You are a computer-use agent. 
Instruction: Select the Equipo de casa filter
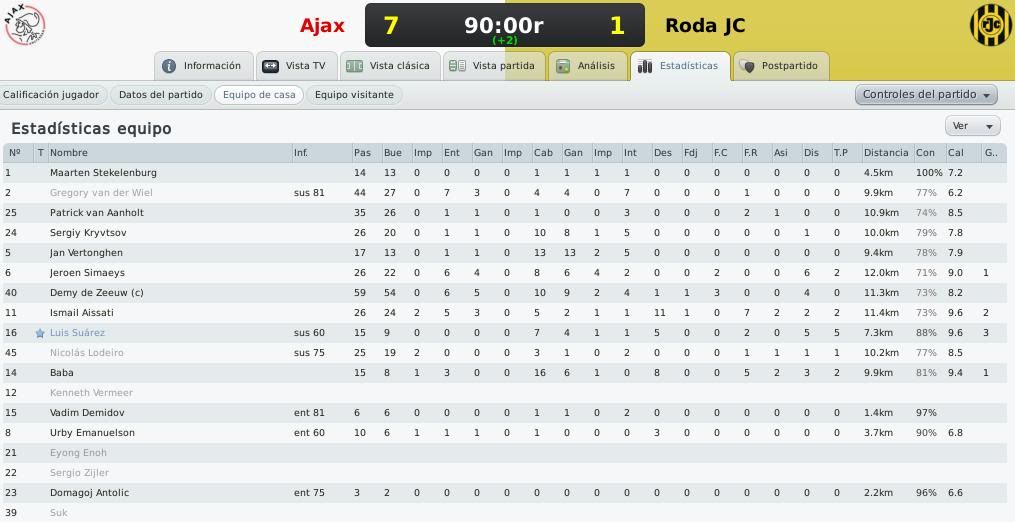(x=259, y=95)
